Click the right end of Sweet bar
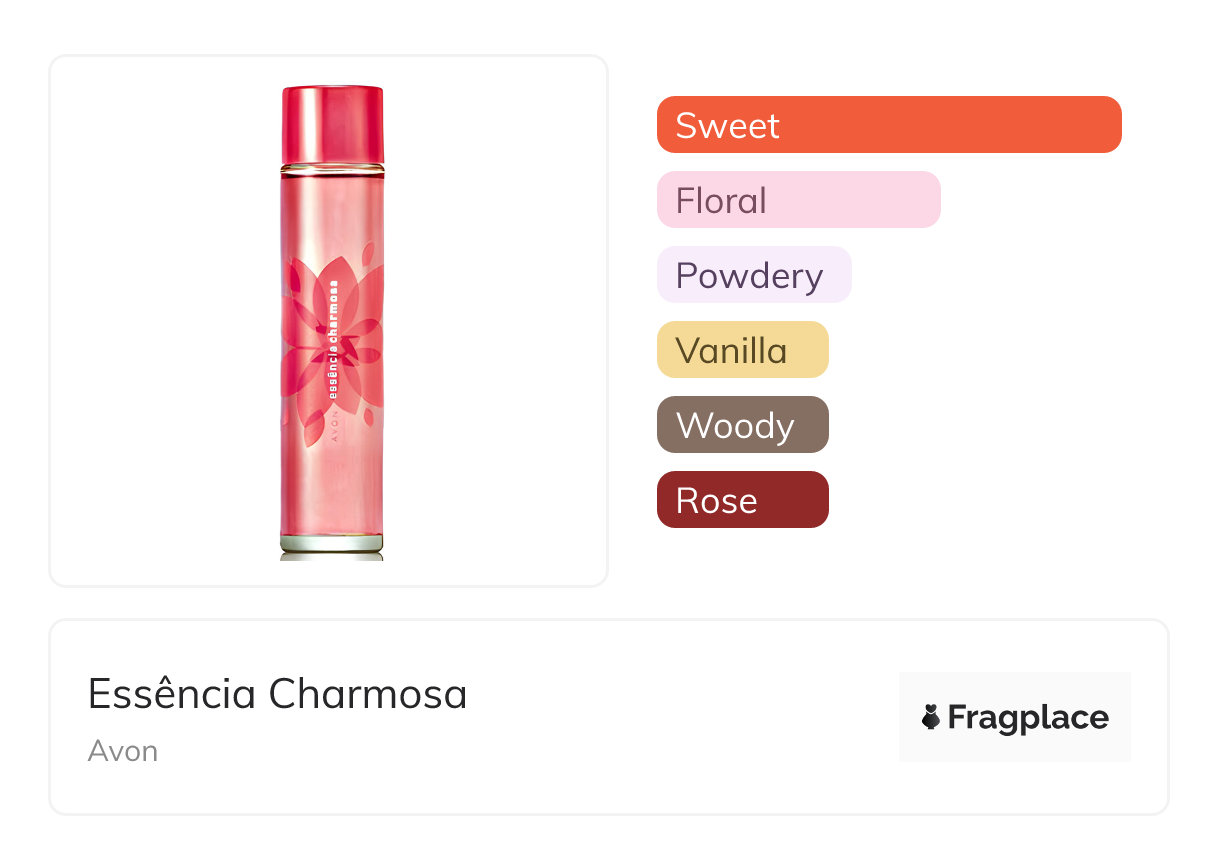The height and width of the screenshot is (864, 1218). (1105, 125)
